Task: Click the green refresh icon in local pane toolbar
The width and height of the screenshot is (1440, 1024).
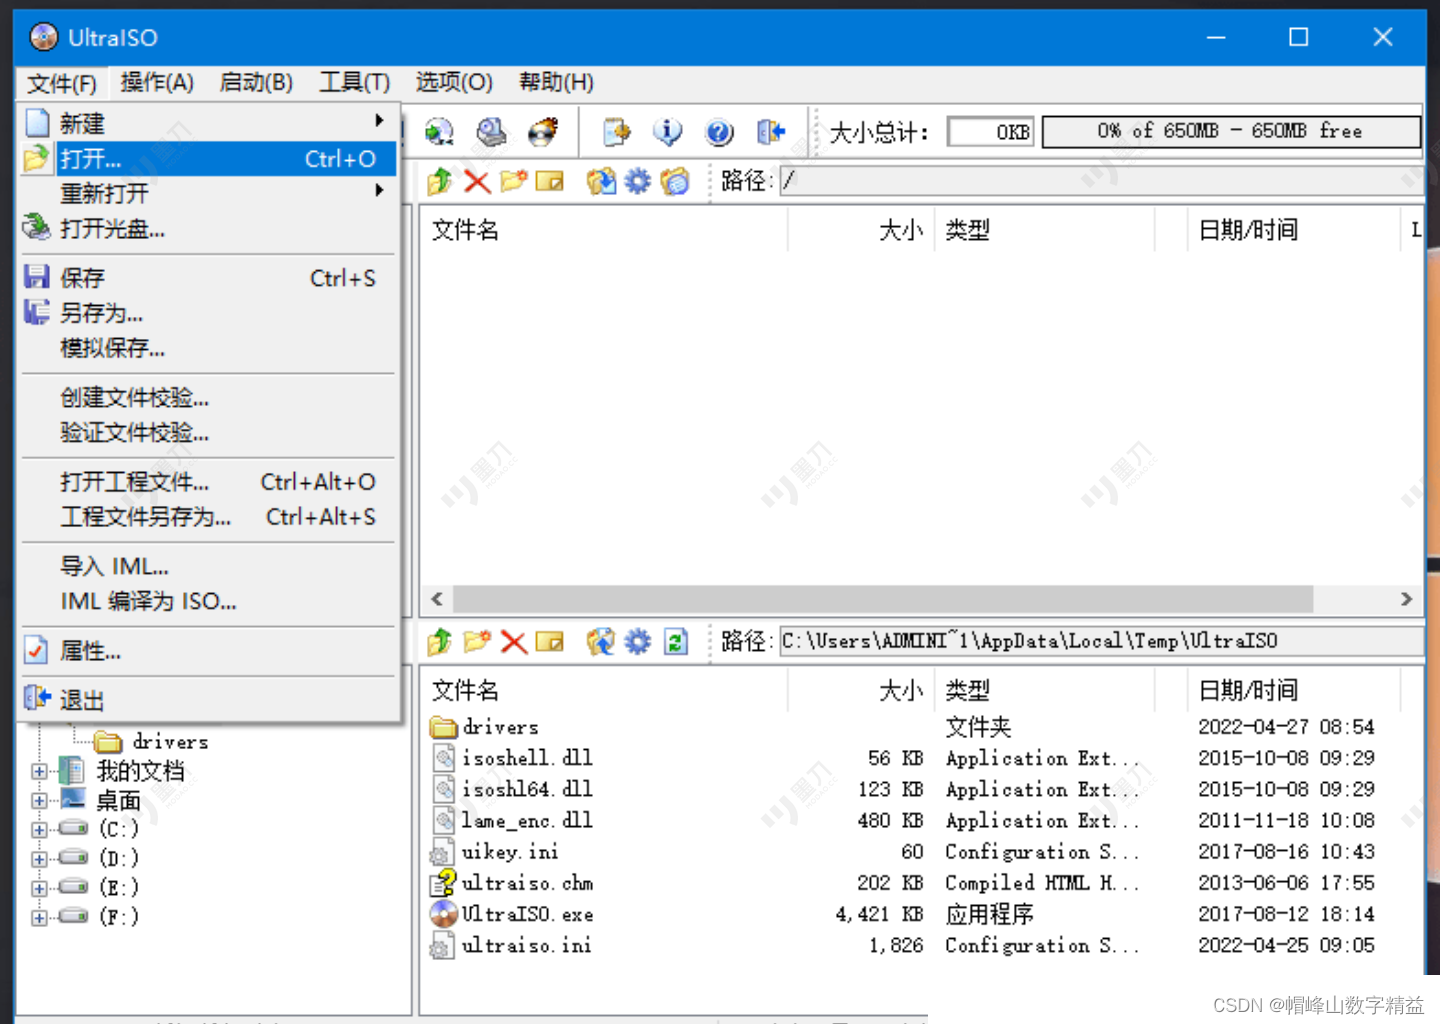Action: [x=676, y=641]
